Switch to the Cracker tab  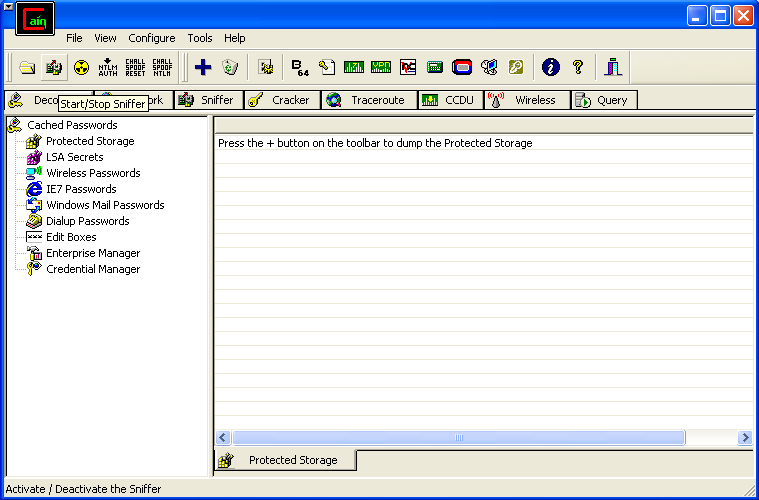click(x=282, y=100)
